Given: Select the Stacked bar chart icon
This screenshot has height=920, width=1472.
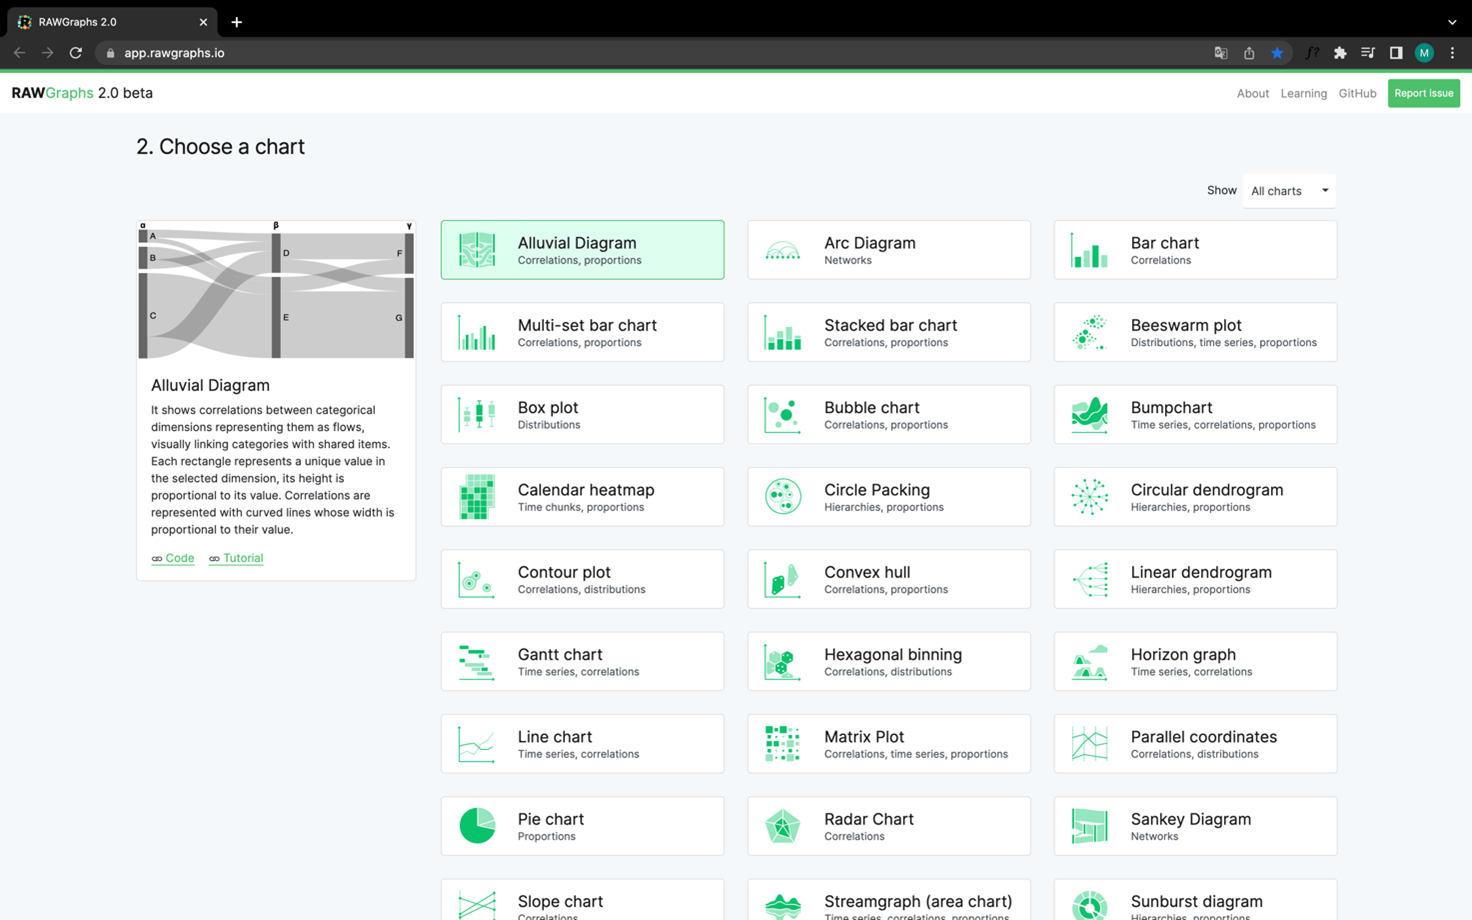Looking at the screenshot, I should [x=783, y=332].
